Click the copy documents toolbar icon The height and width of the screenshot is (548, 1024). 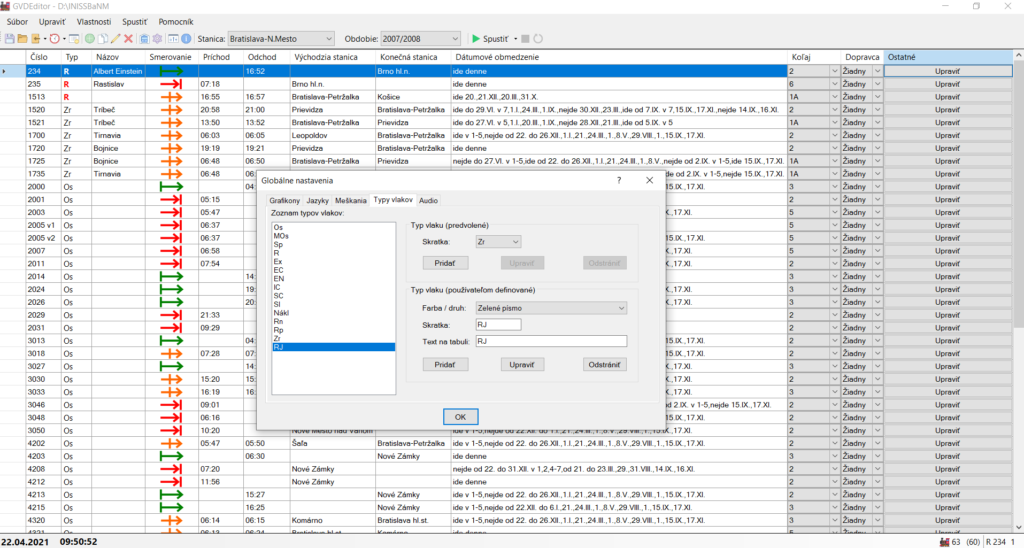103,39
